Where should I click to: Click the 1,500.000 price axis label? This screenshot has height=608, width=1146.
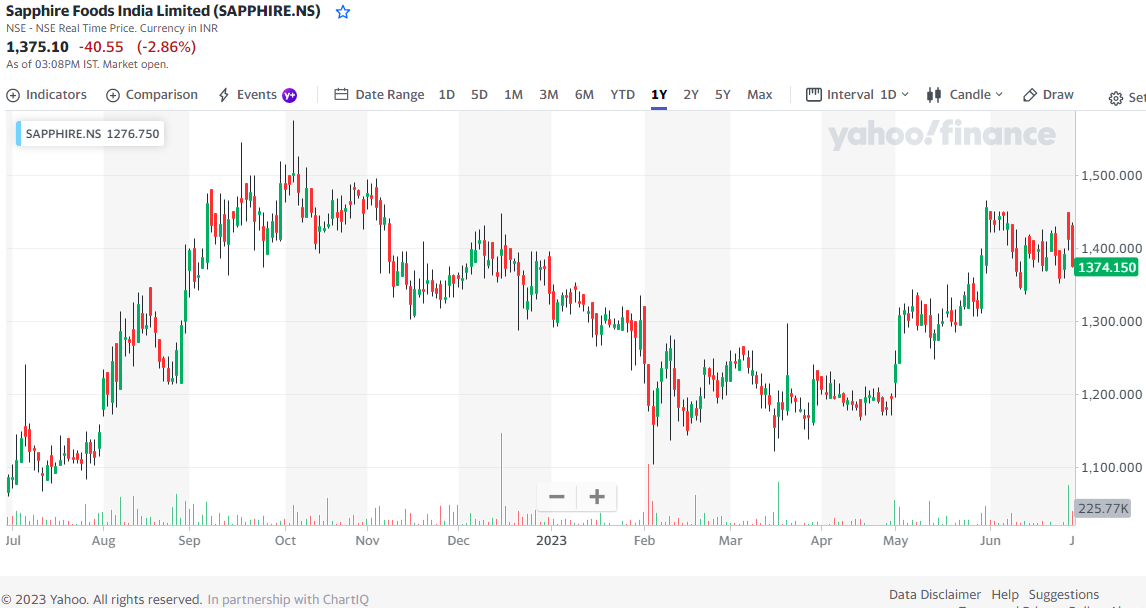tap(1112, 175)
